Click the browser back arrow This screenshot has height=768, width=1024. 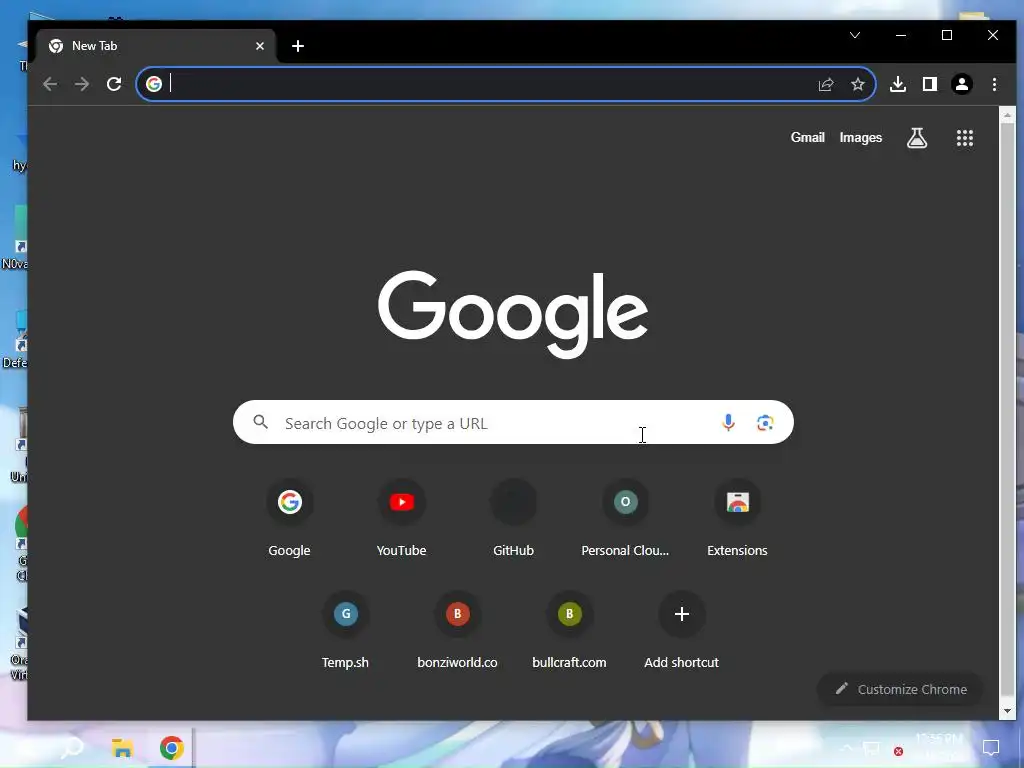click(x=50, y=84)
